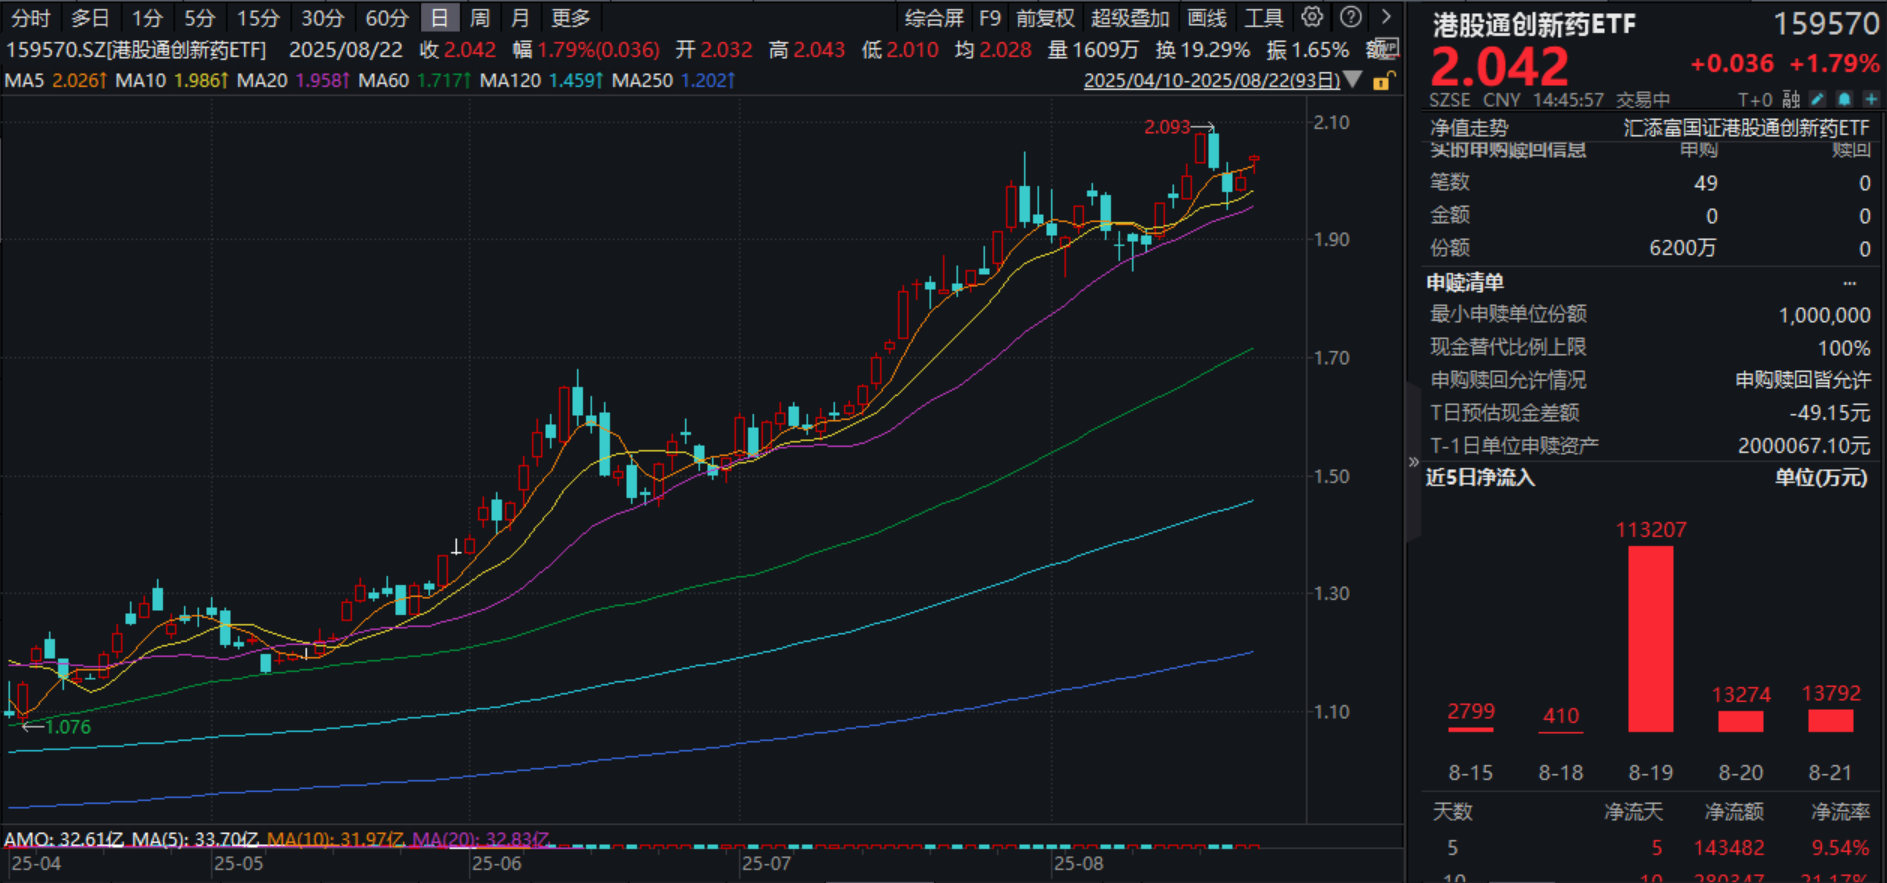The width and height of the screenshot is (1887, 883).
Task: Add stock to watchlist with plus icon
Action: point(1870,99)
